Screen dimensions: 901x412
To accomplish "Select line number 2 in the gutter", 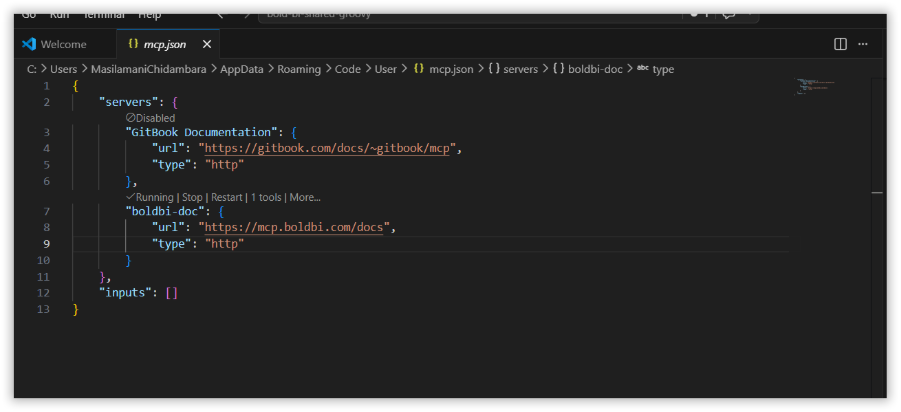I will click(x=47, y=102).
